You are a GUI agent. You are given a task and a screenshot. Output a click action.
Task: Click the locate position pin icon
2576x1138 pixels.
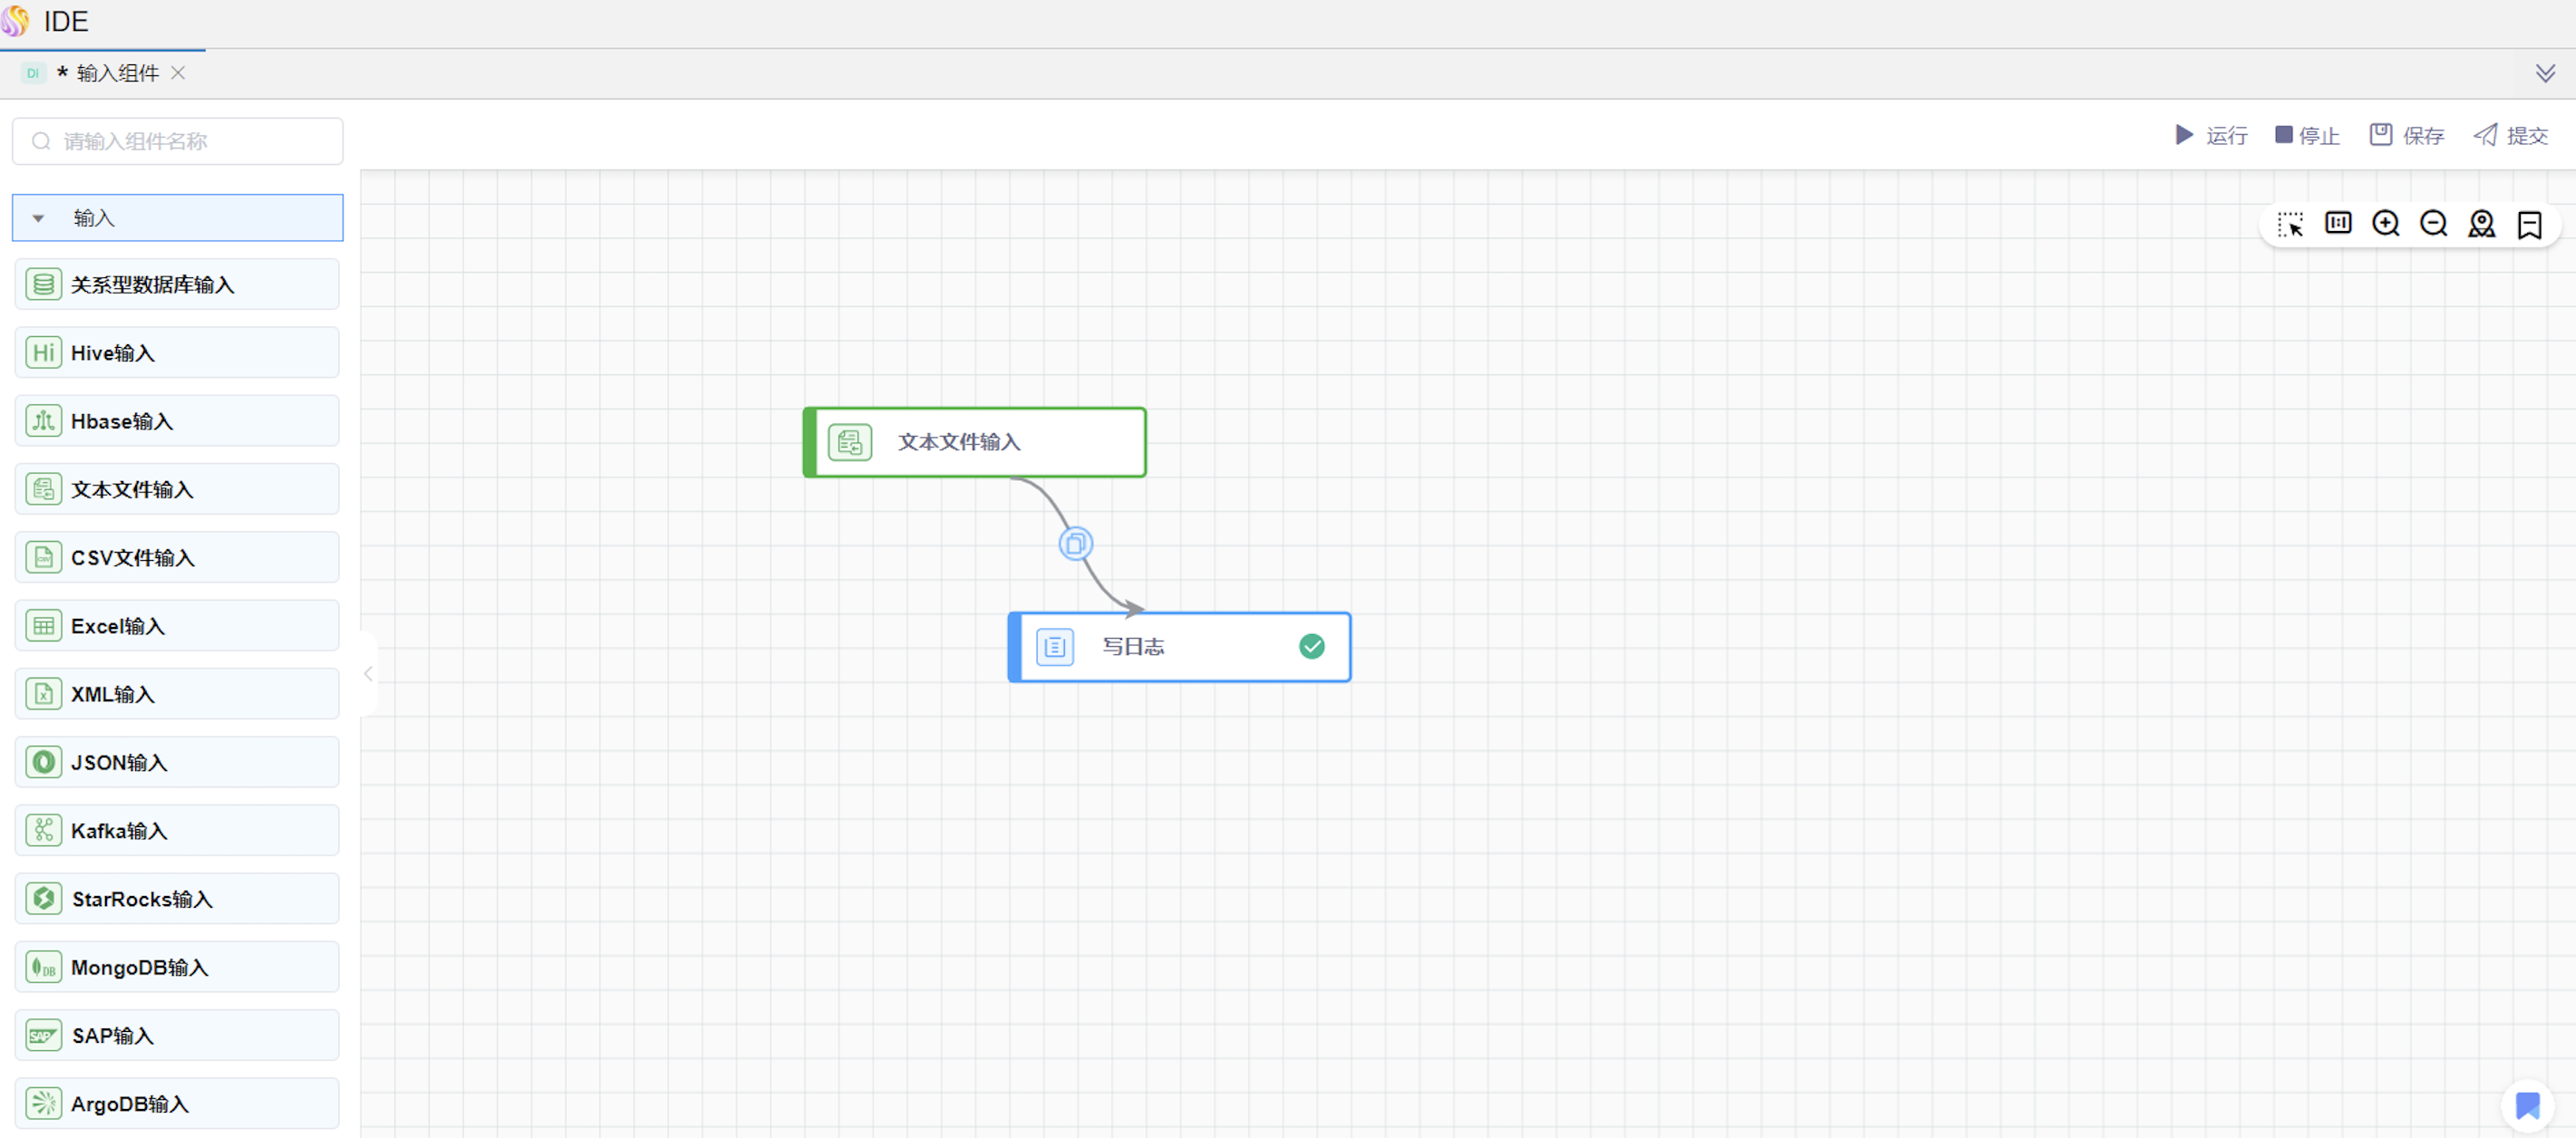click(2481, 224)
